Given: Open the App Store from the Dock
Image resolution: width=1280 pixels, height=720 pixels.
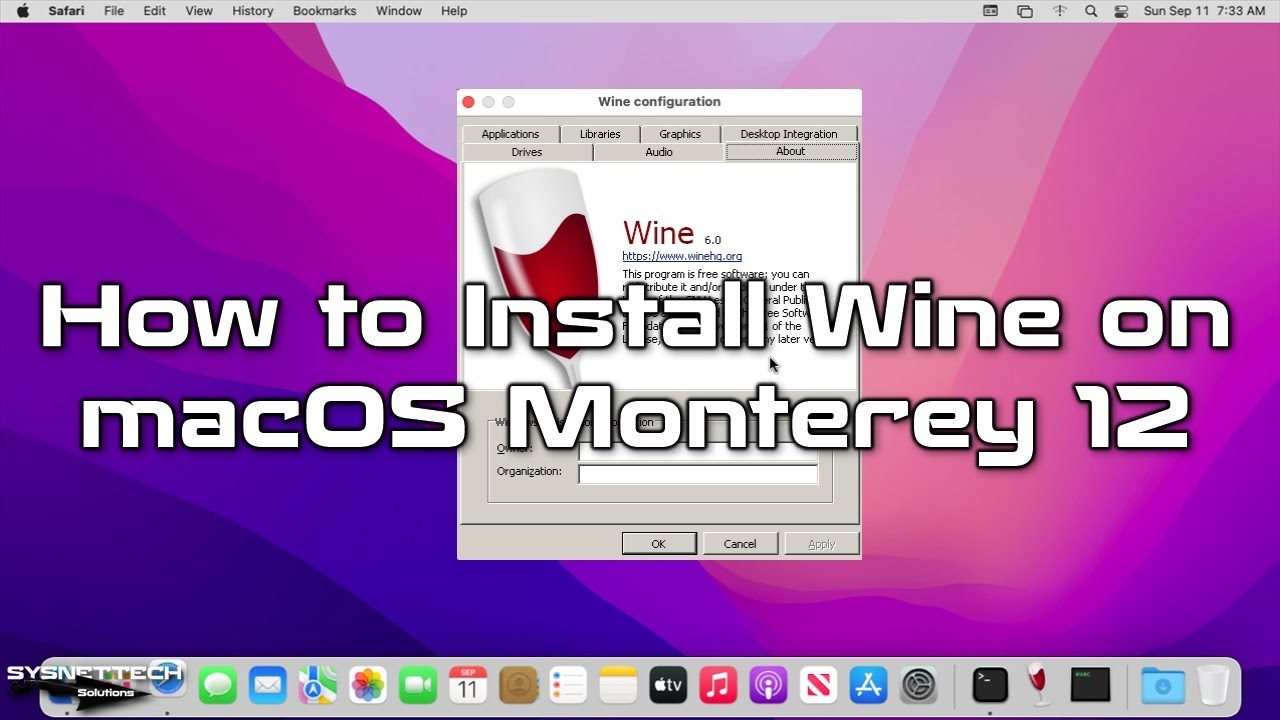Looking at the screenshot, I should click(x=868, y=685).
